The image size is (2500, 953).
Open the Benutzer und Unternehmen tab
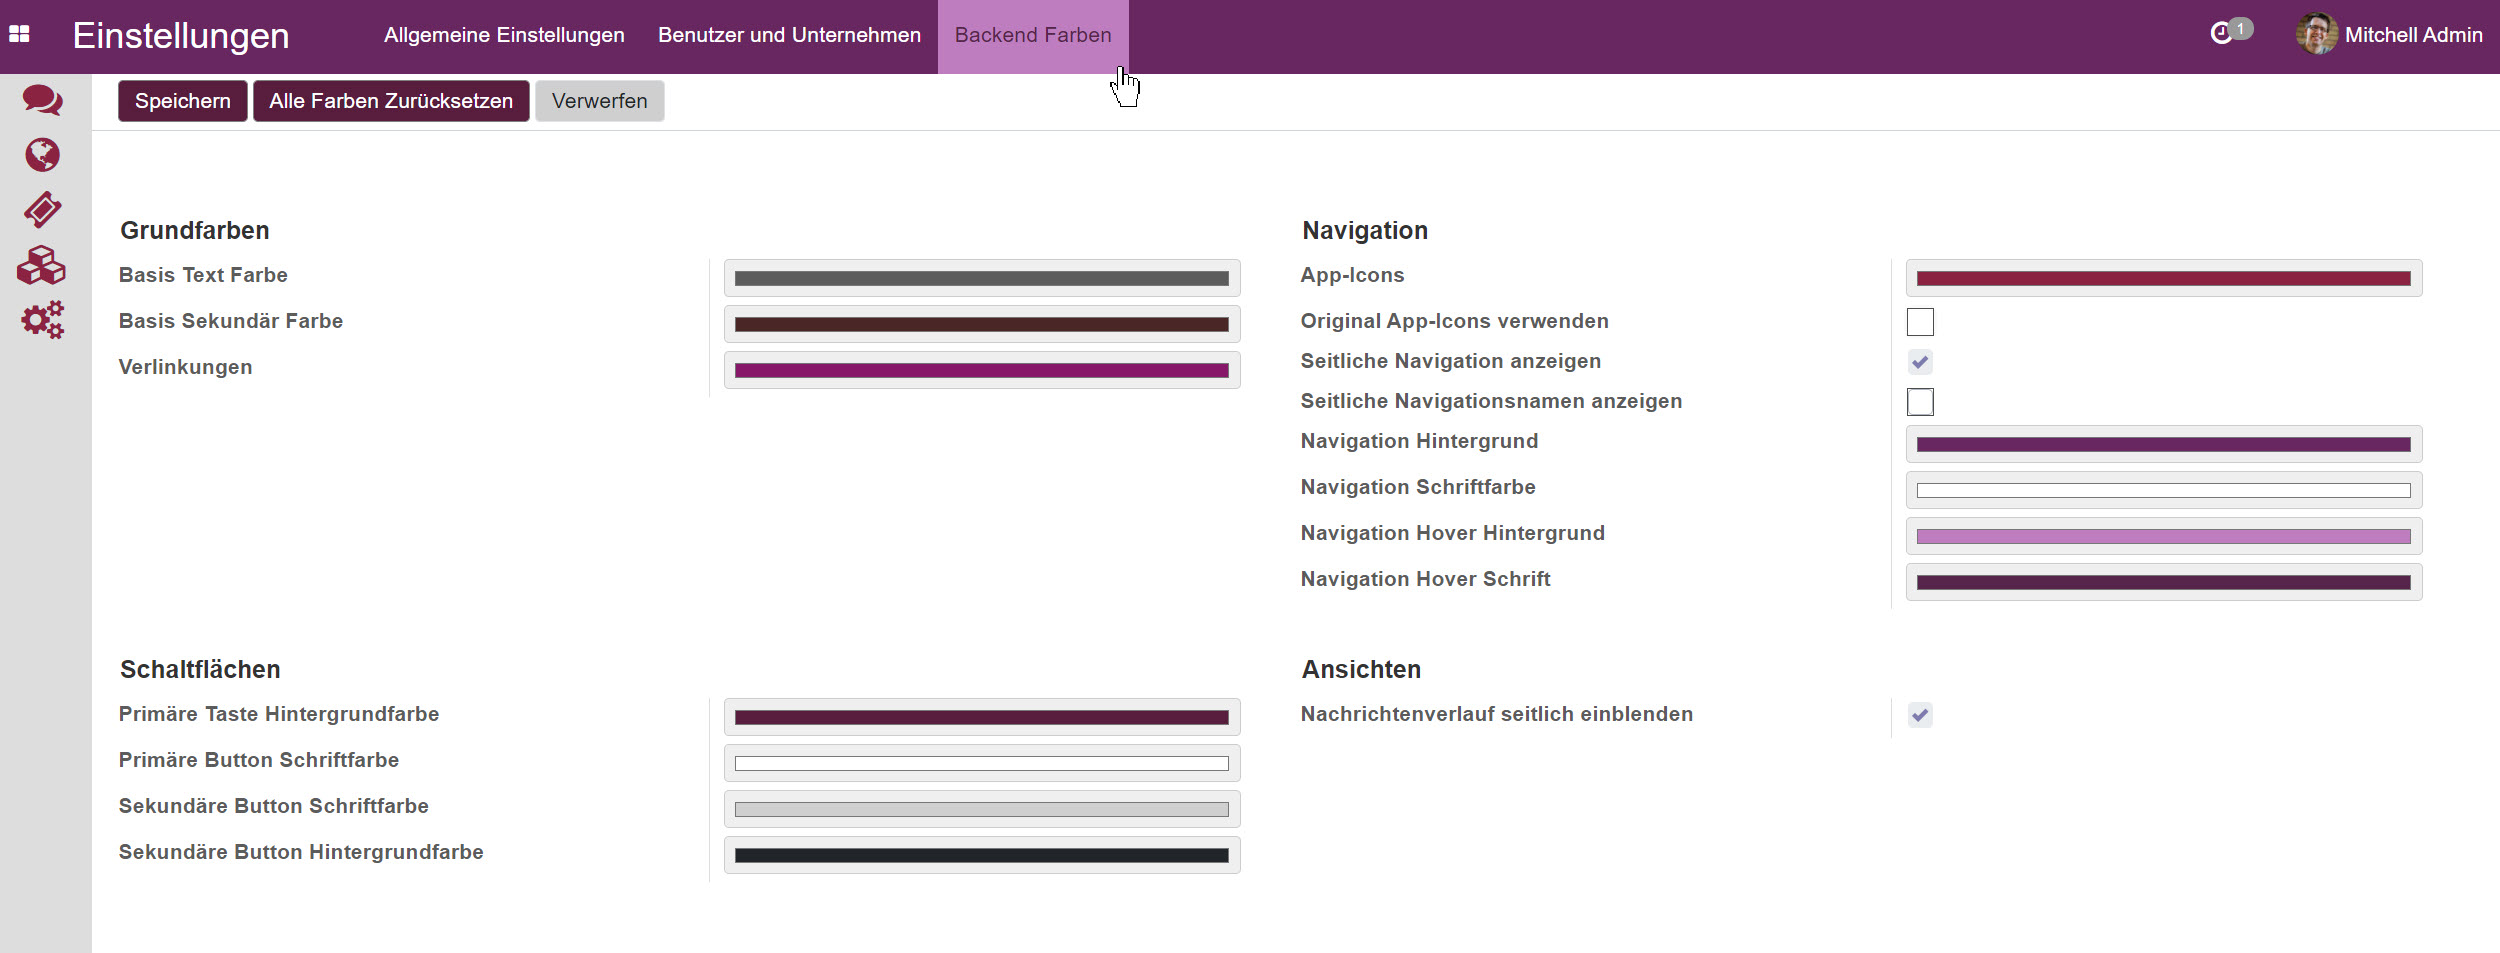[790, 34]
